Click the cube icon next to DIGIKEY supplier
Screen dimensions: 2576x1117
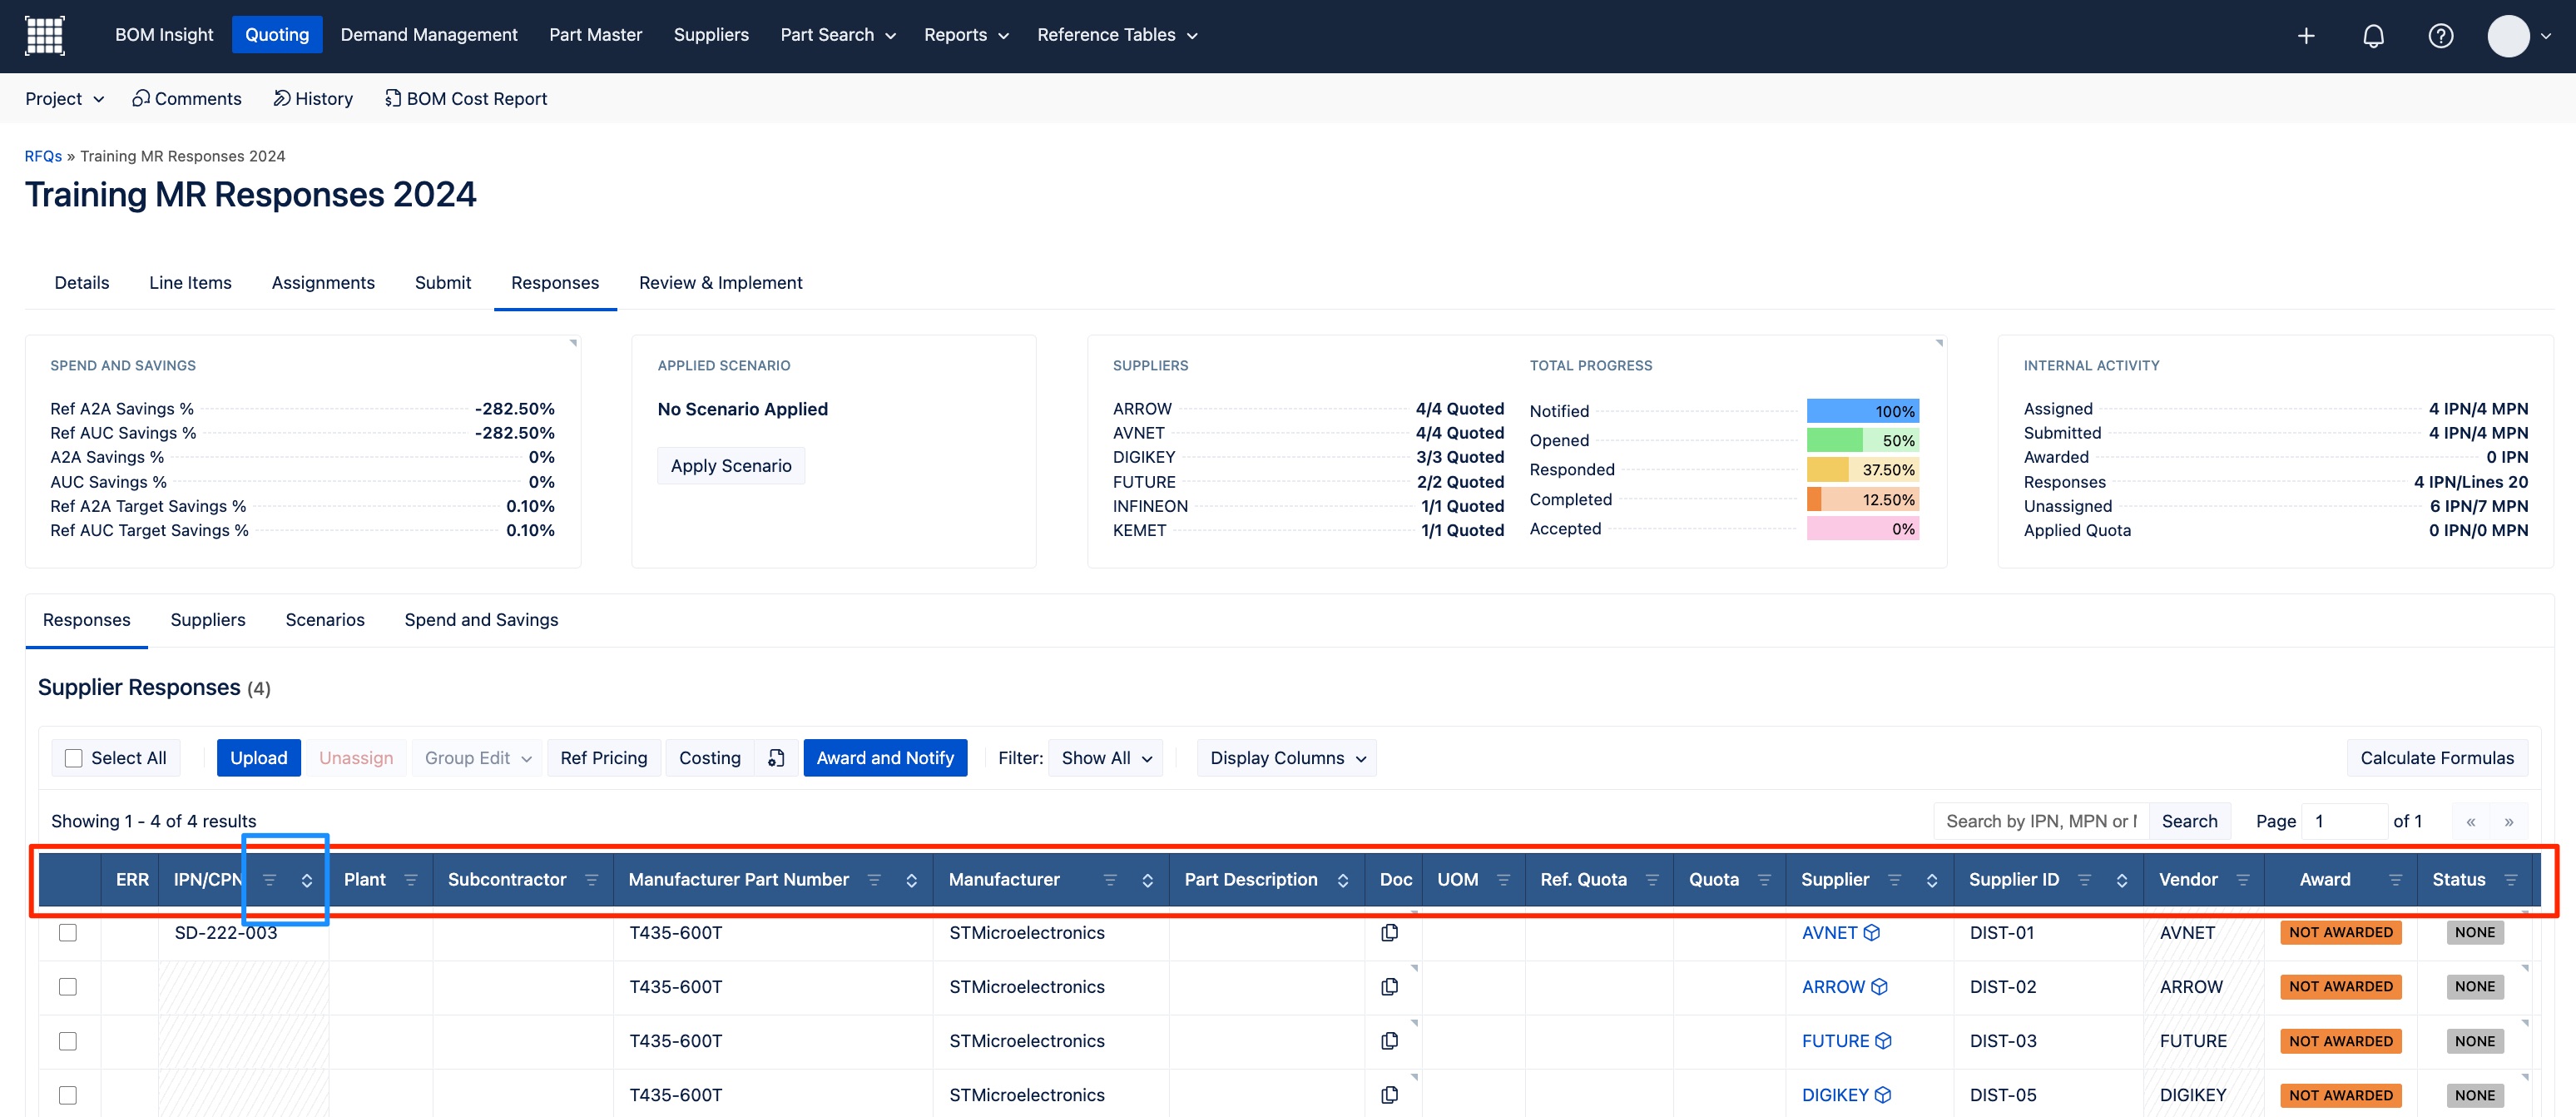pos(1883,1095)
